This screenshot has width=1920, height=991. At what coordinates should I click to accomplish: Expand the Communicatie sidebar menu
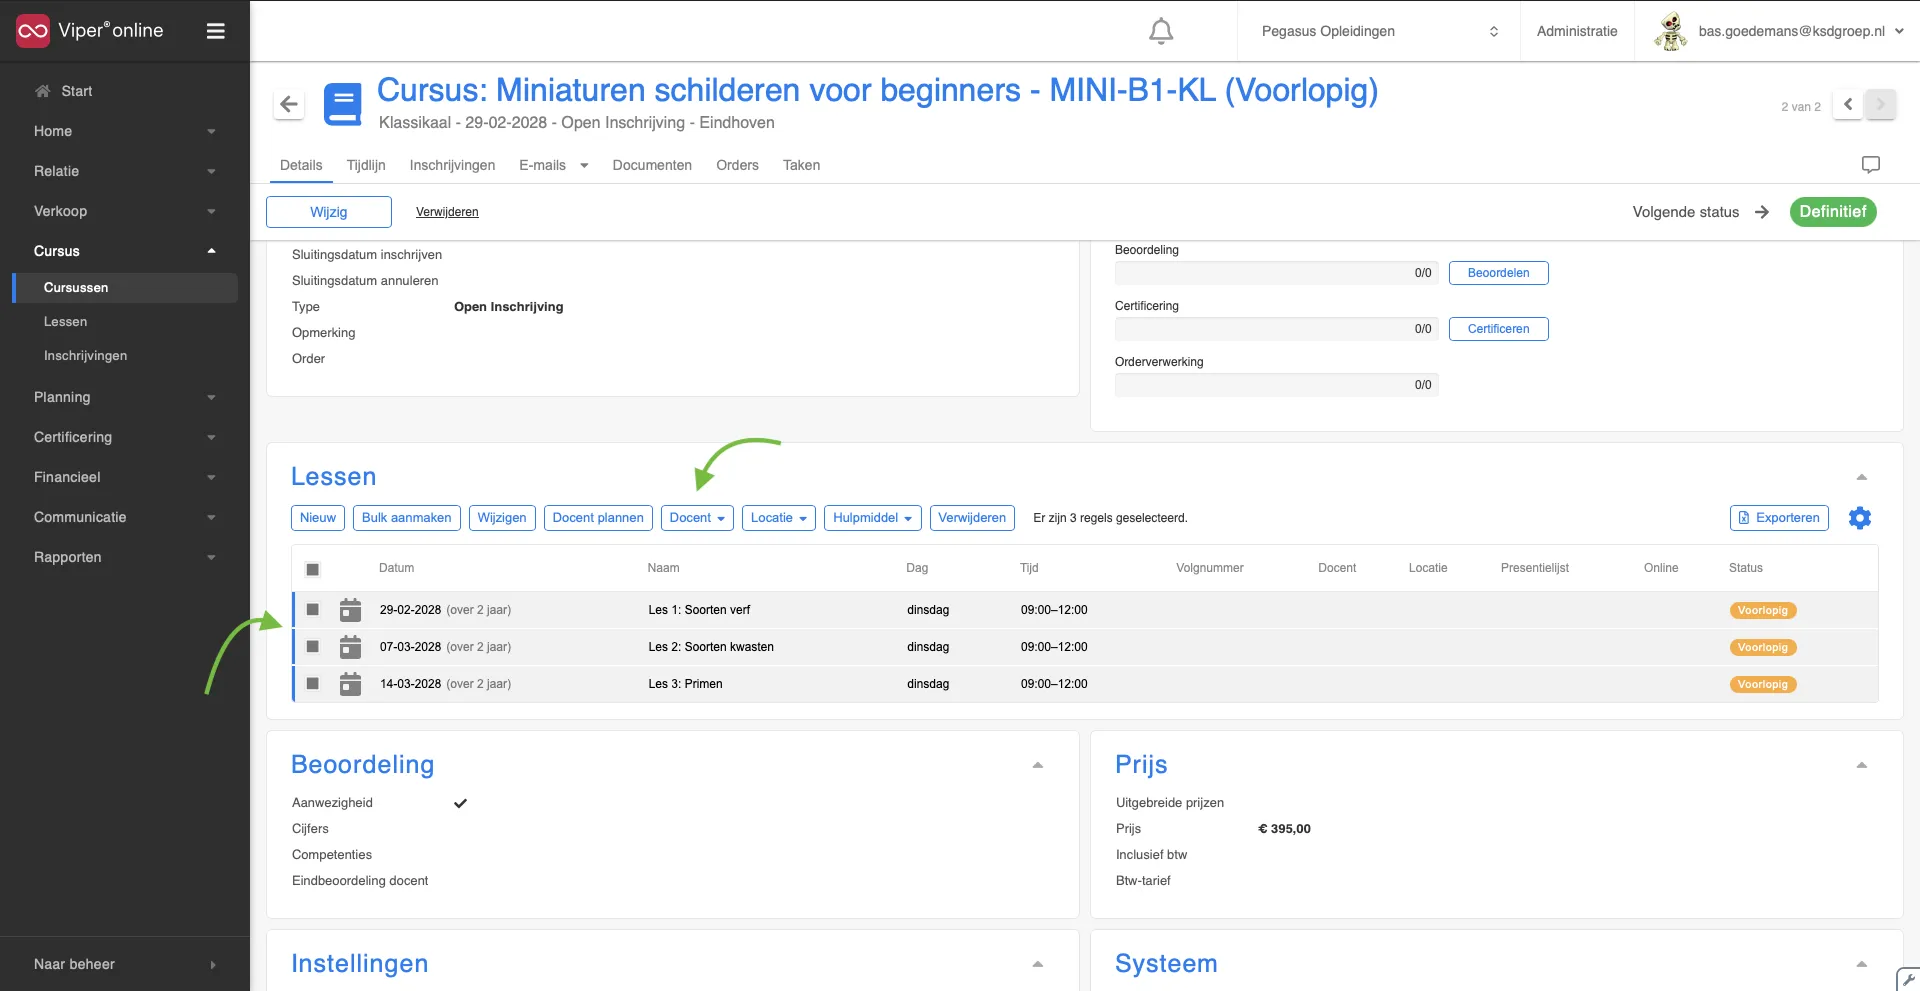point(125,517)
